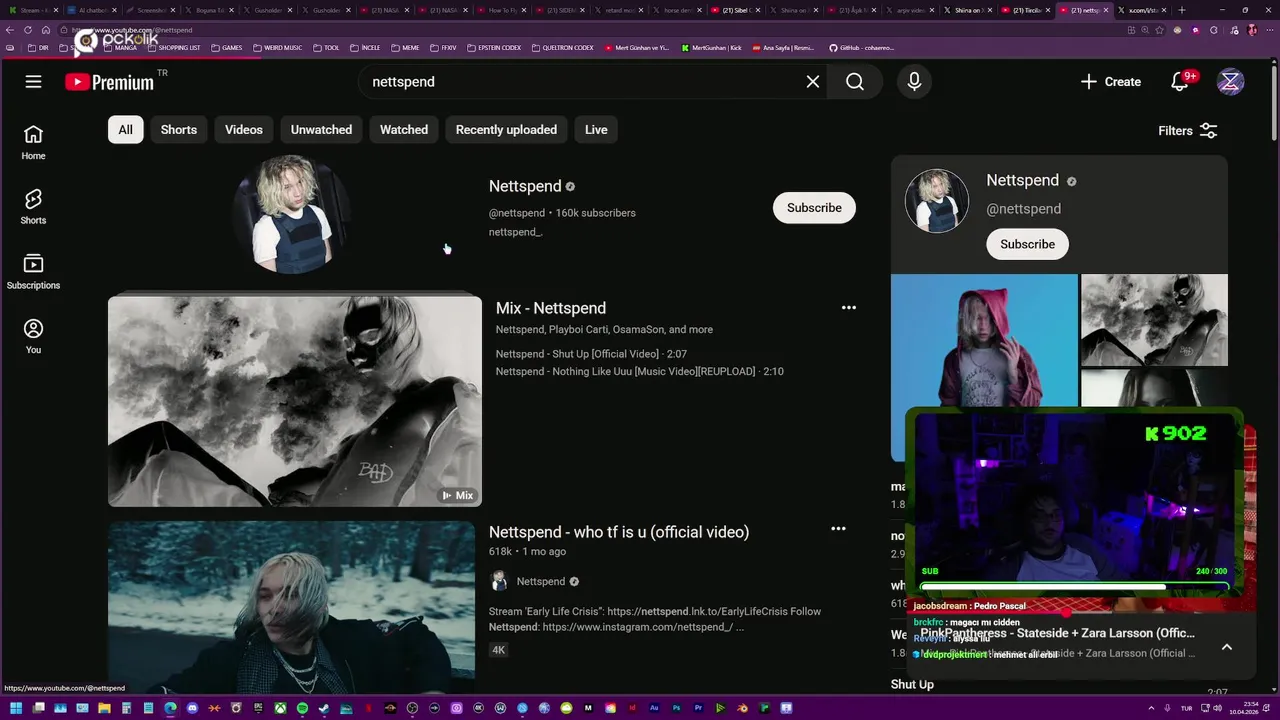Image resolution: width=1280 pixels, height=720 pixels.
Task: Open Xbox app from the taskbar
Action: [280, 708]
